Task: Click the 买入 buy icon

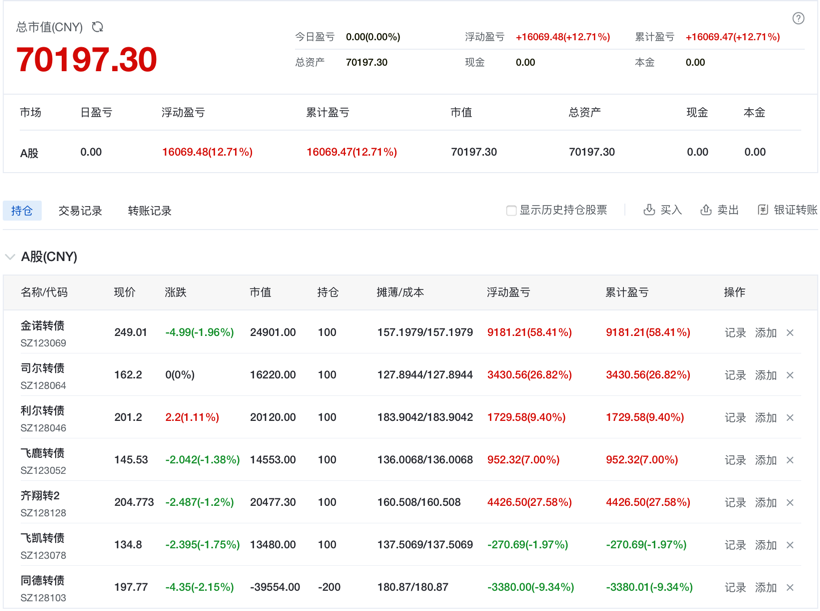Action: (649, 210)
